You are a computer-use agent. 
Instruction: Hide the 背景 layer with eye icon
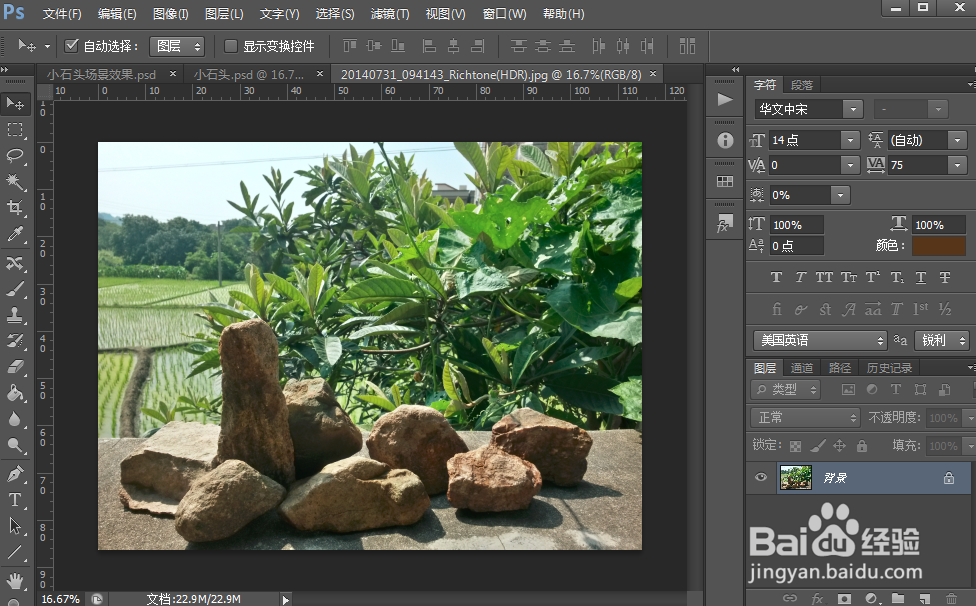pyautogui.click(x=761, y=477)
